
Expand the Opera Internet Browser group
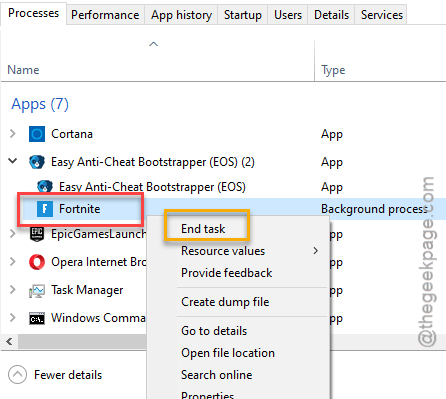[x=13, y=262]
